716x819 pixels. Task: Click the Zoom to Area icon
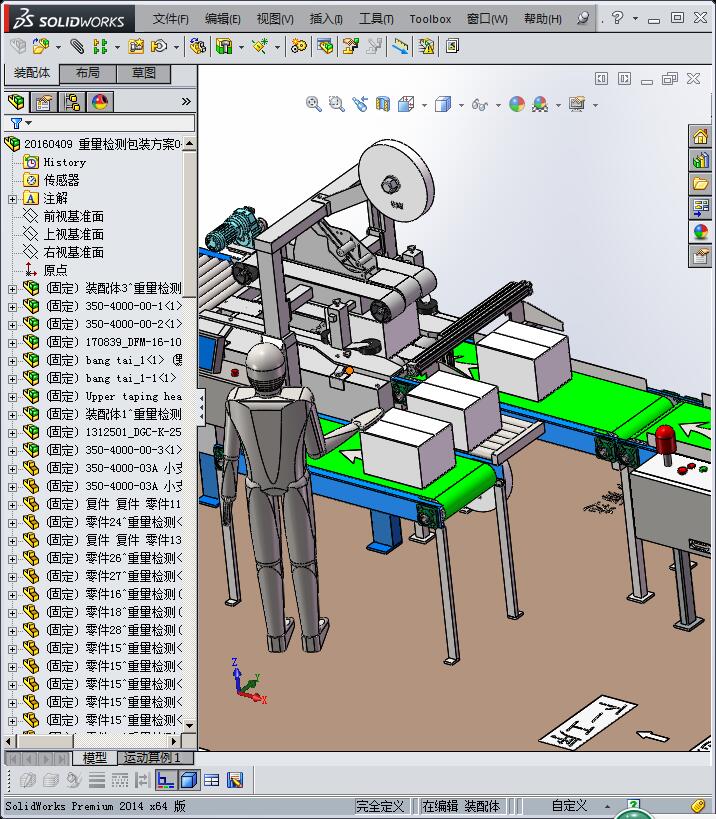point(337,104)
